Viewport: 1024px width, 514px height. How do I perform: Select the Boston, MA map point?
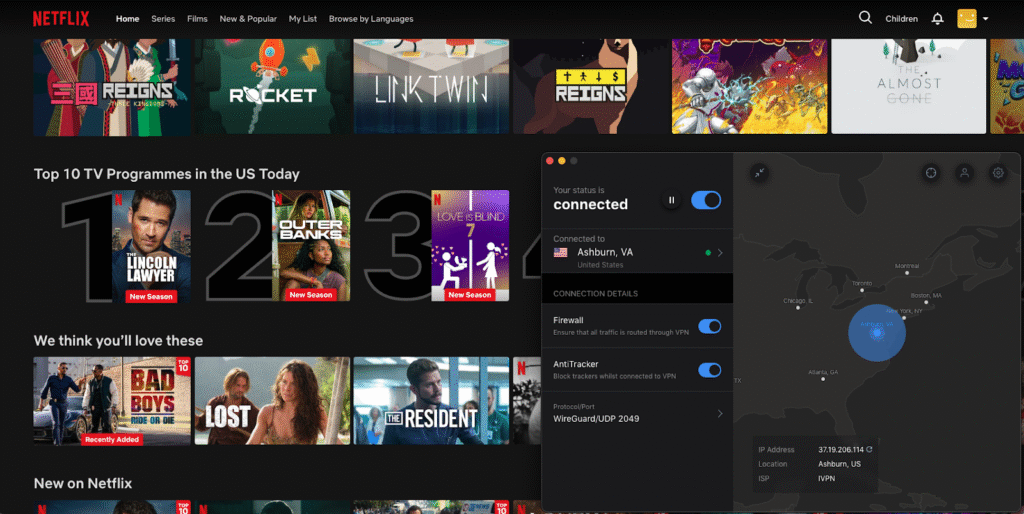tap(926, 302)
